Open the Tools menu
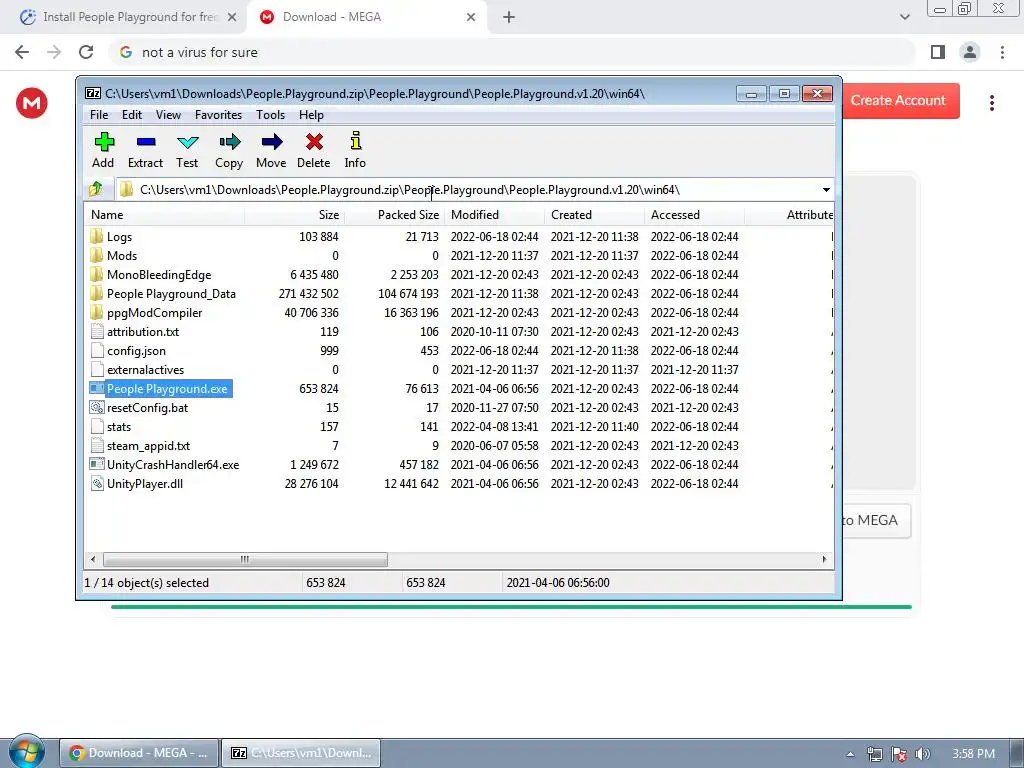Image resolution: width=1024 pixels, height=768 pixels. [270, 115]
